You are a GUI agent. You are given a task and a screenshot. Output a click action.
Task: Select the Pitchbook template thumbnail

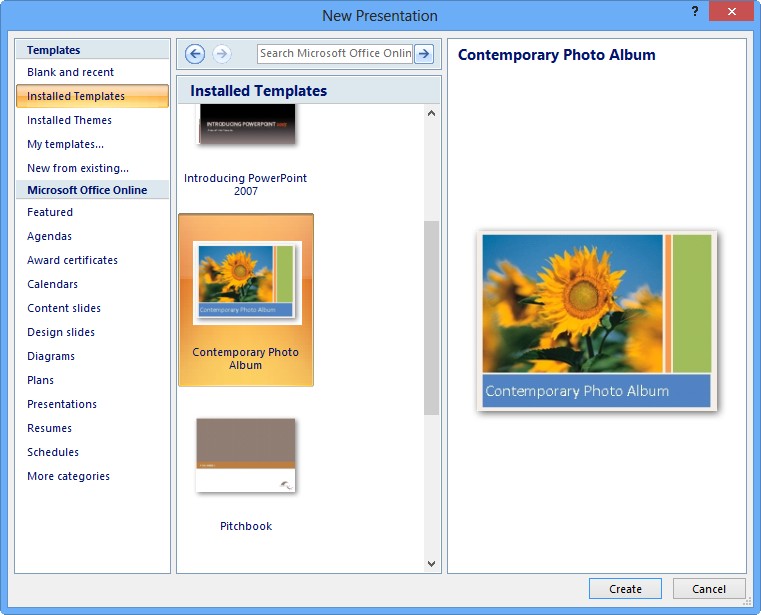(246, 456)
